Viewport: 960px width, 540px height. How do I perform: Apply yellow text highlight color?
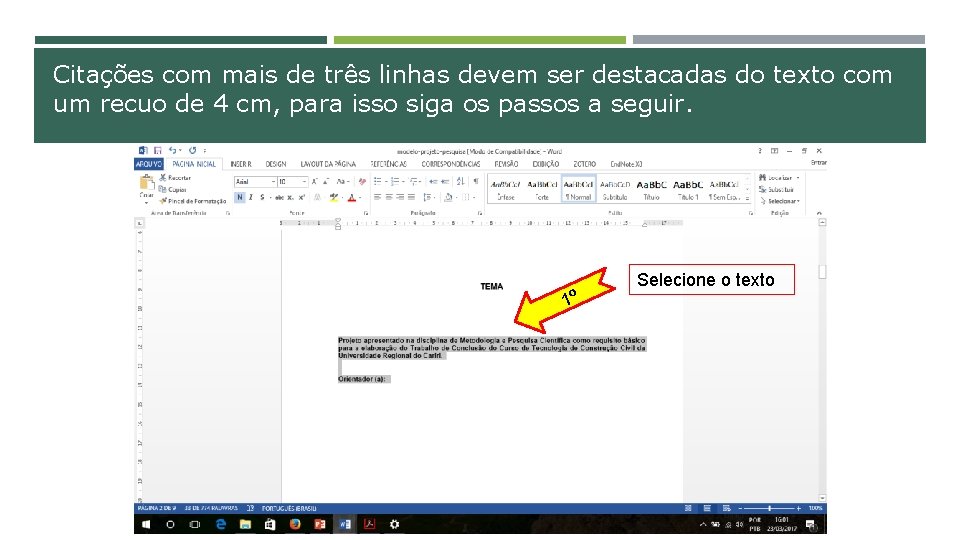(333, 197)
